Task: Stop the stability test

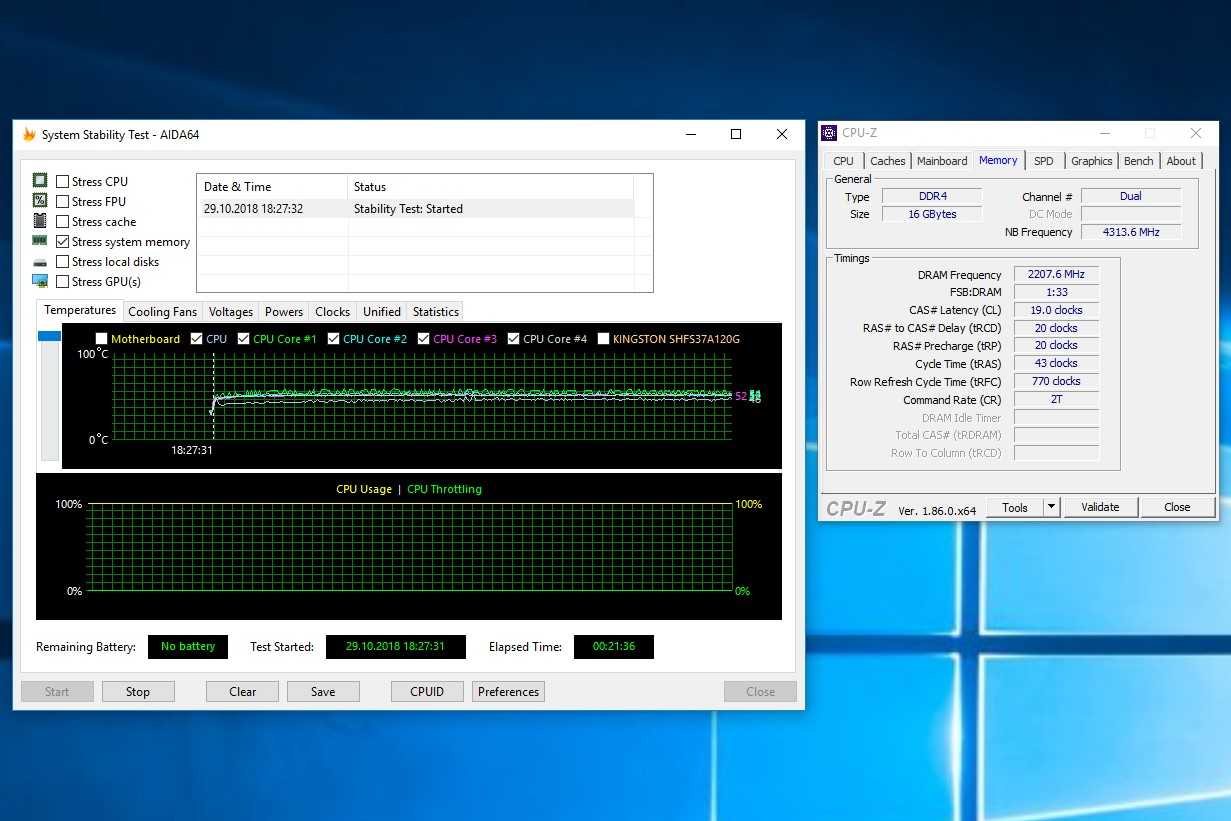Action: 138,692
